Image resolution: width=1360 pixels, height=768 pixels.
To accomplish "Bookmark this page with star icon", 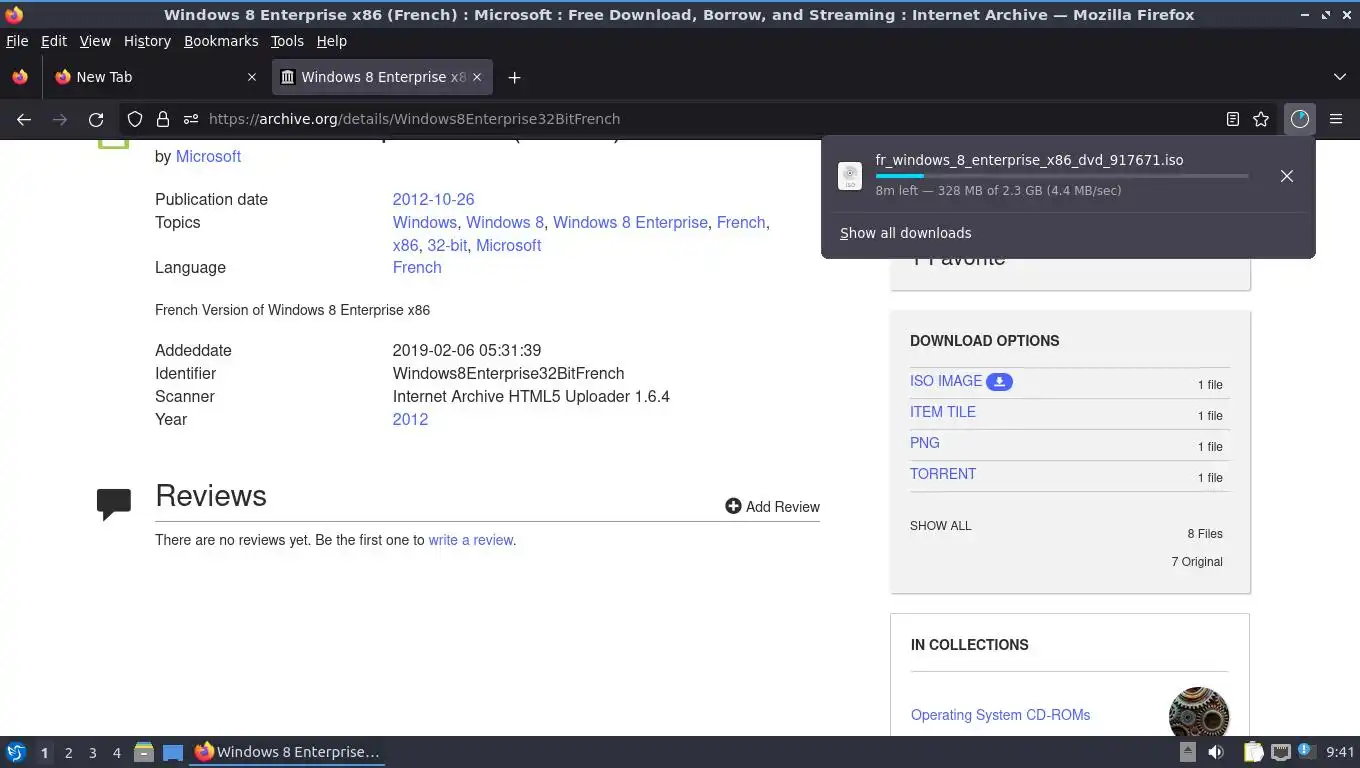I will (1261, 119).
